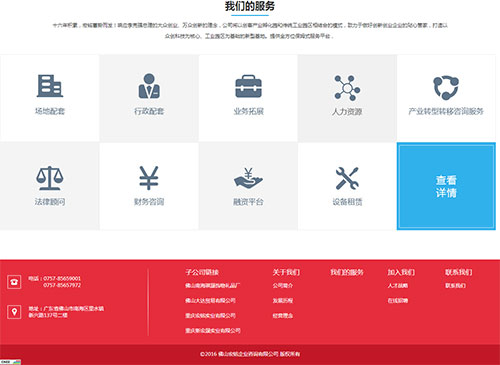The height and width of the screenshot is (365, 500).
Task: Open 我们的服务 footer heading
Action: click(347, 272)
